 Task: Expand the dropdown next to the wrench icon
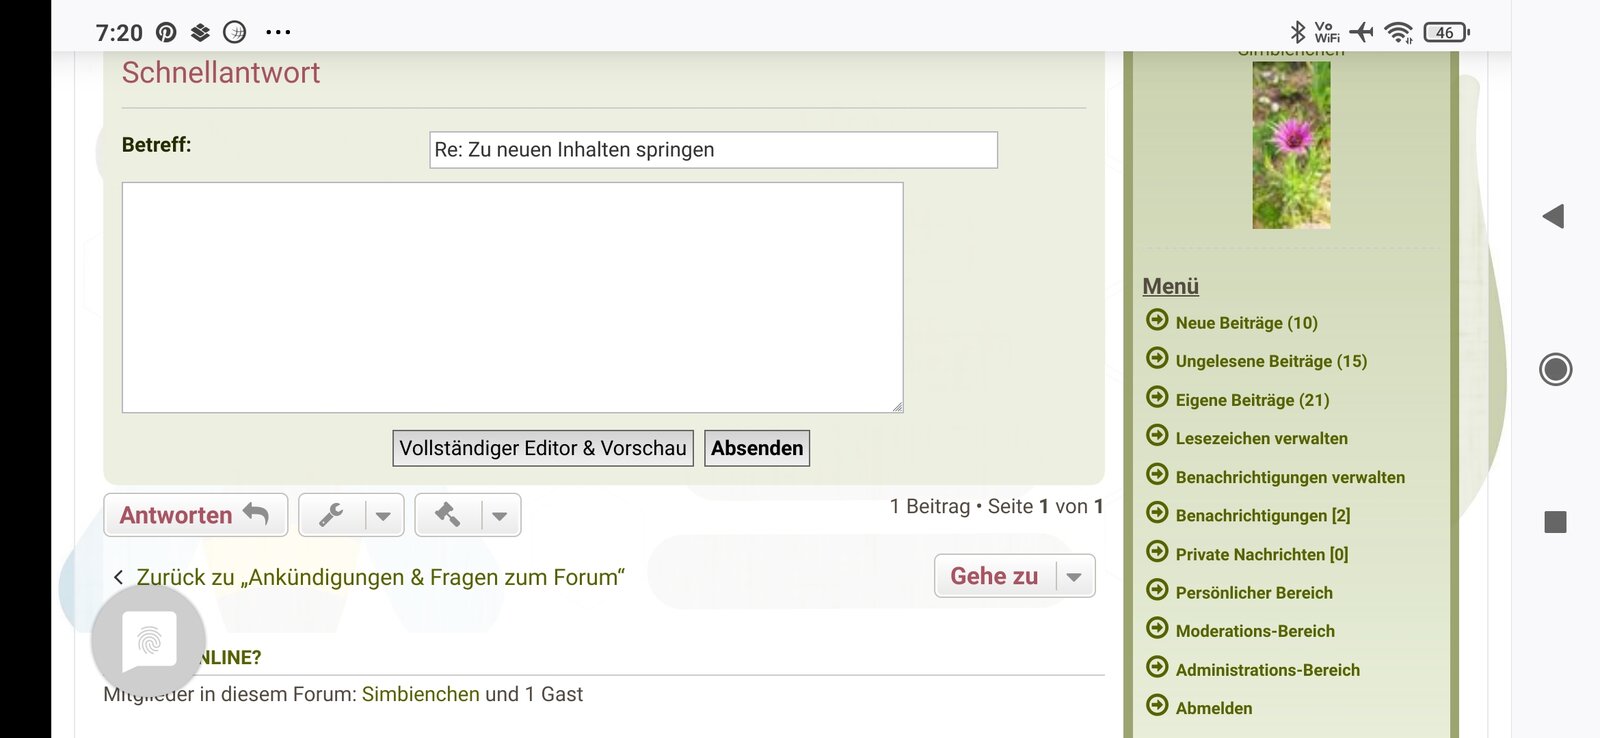384,514
